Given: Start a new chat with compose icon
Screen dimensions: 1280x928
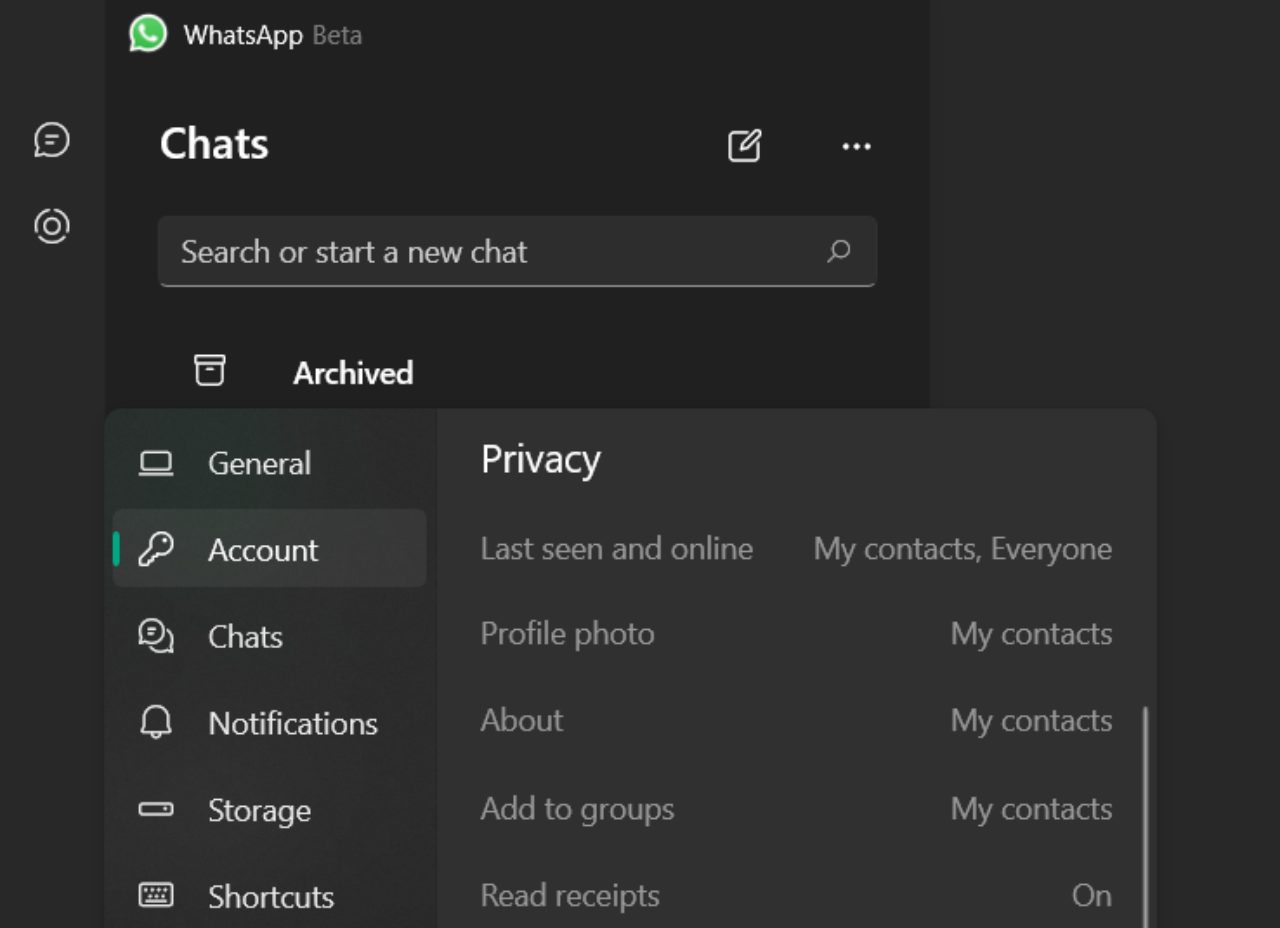Looking at the screenshot, I should pos(744,146).
